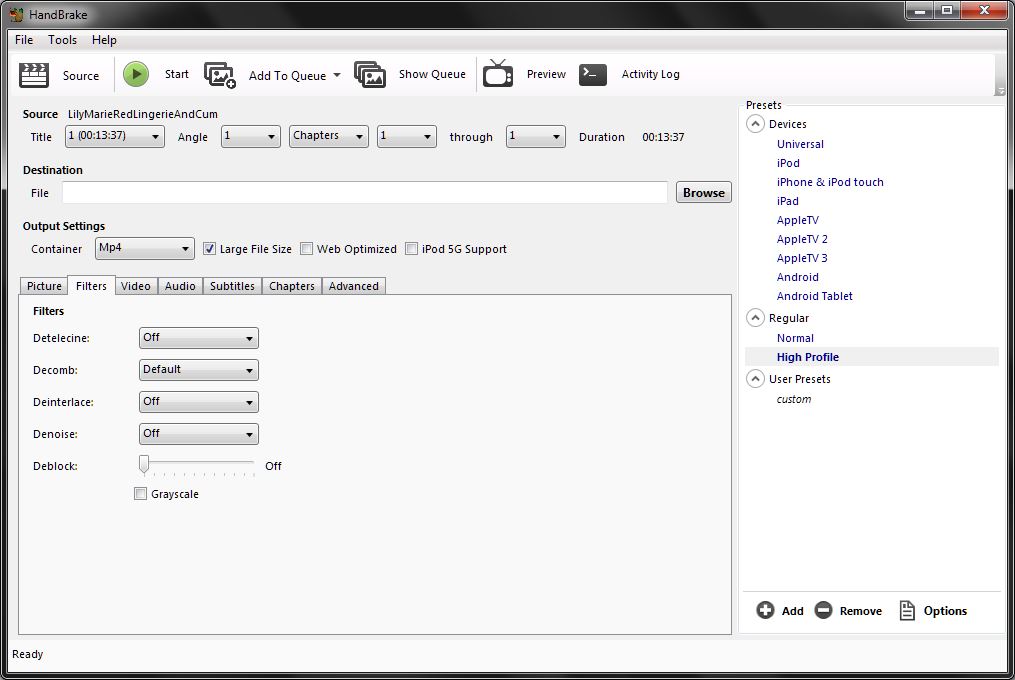The image size is (1015, 680).
Task: Open the Decomb dropdown
Action: [199, 370]
